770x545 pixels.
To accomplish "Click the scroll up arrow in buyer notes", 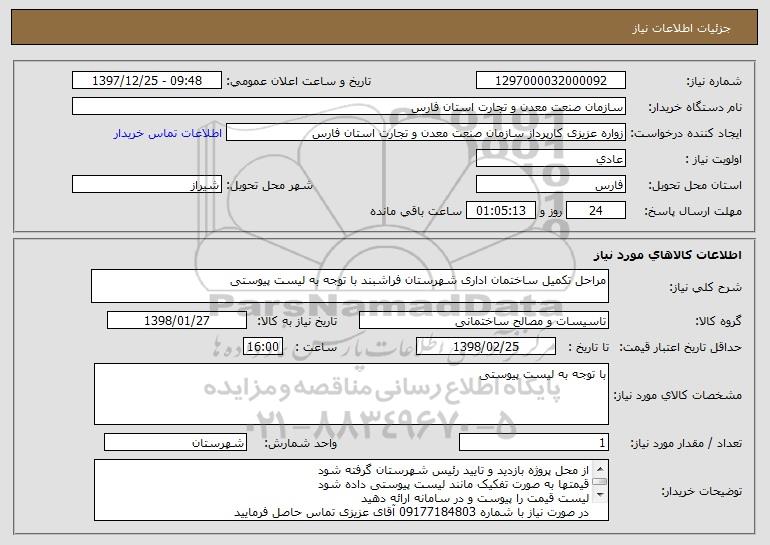I will click(599, 467).
